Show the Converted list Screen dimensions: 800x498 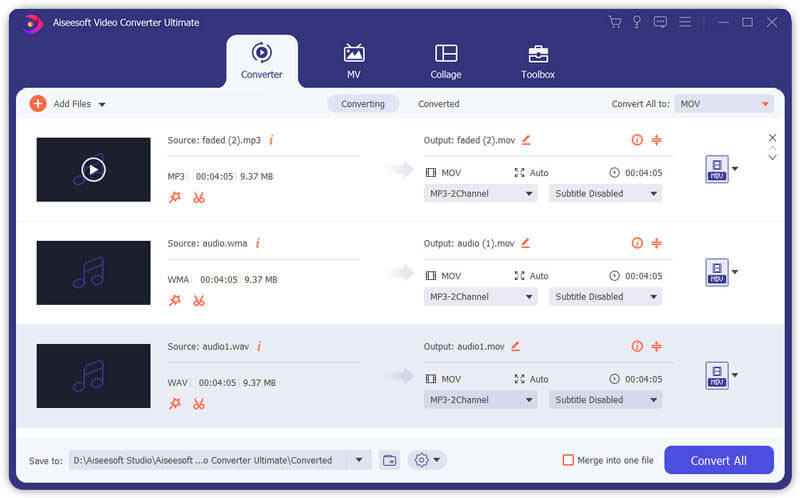[x=439, y=104]
